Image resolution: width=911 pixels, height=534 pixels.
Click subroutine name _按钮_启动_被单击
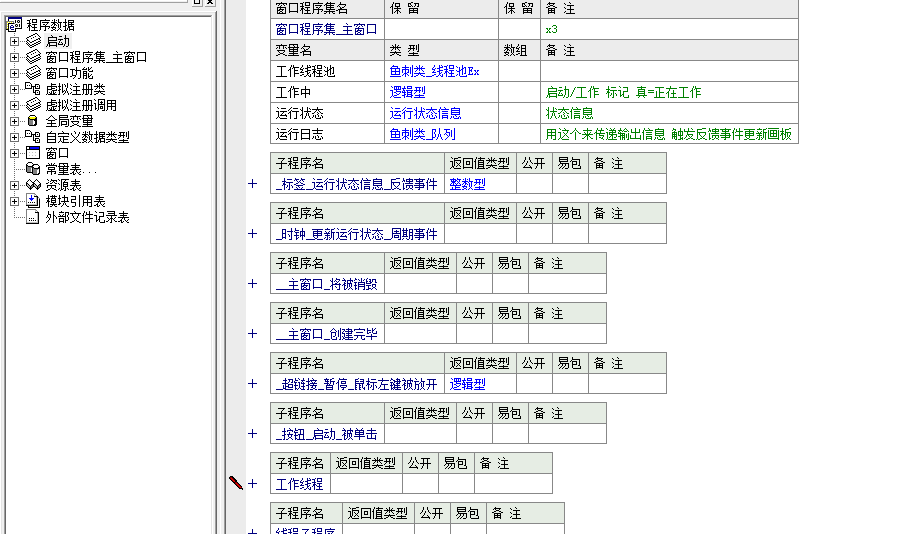[327, 434]
